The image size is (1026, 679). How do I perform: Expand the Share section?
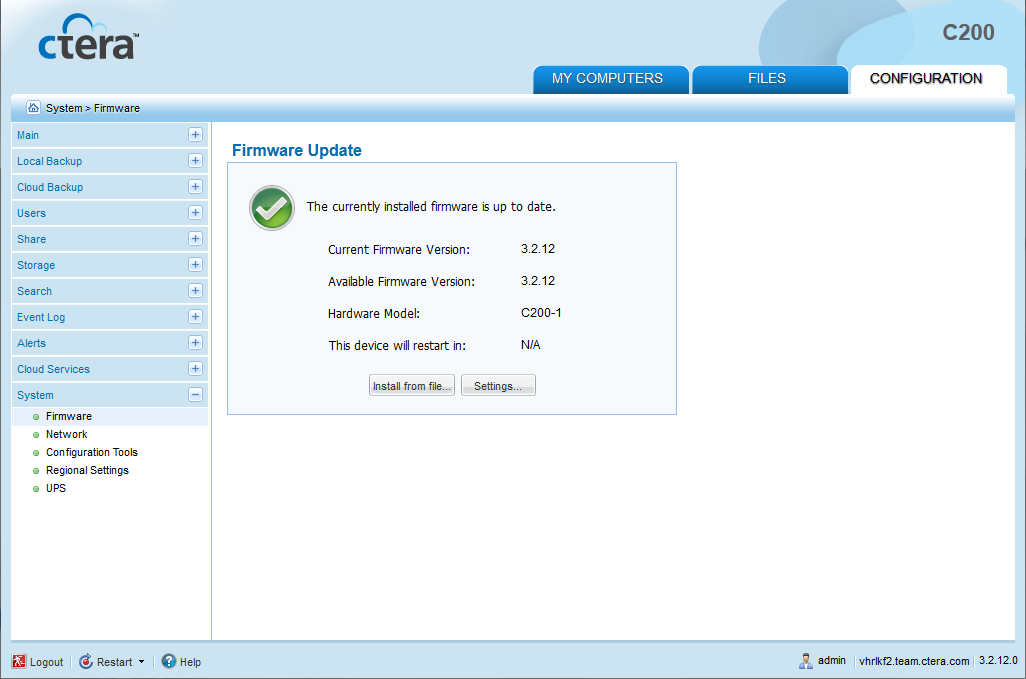coord(195,239)
